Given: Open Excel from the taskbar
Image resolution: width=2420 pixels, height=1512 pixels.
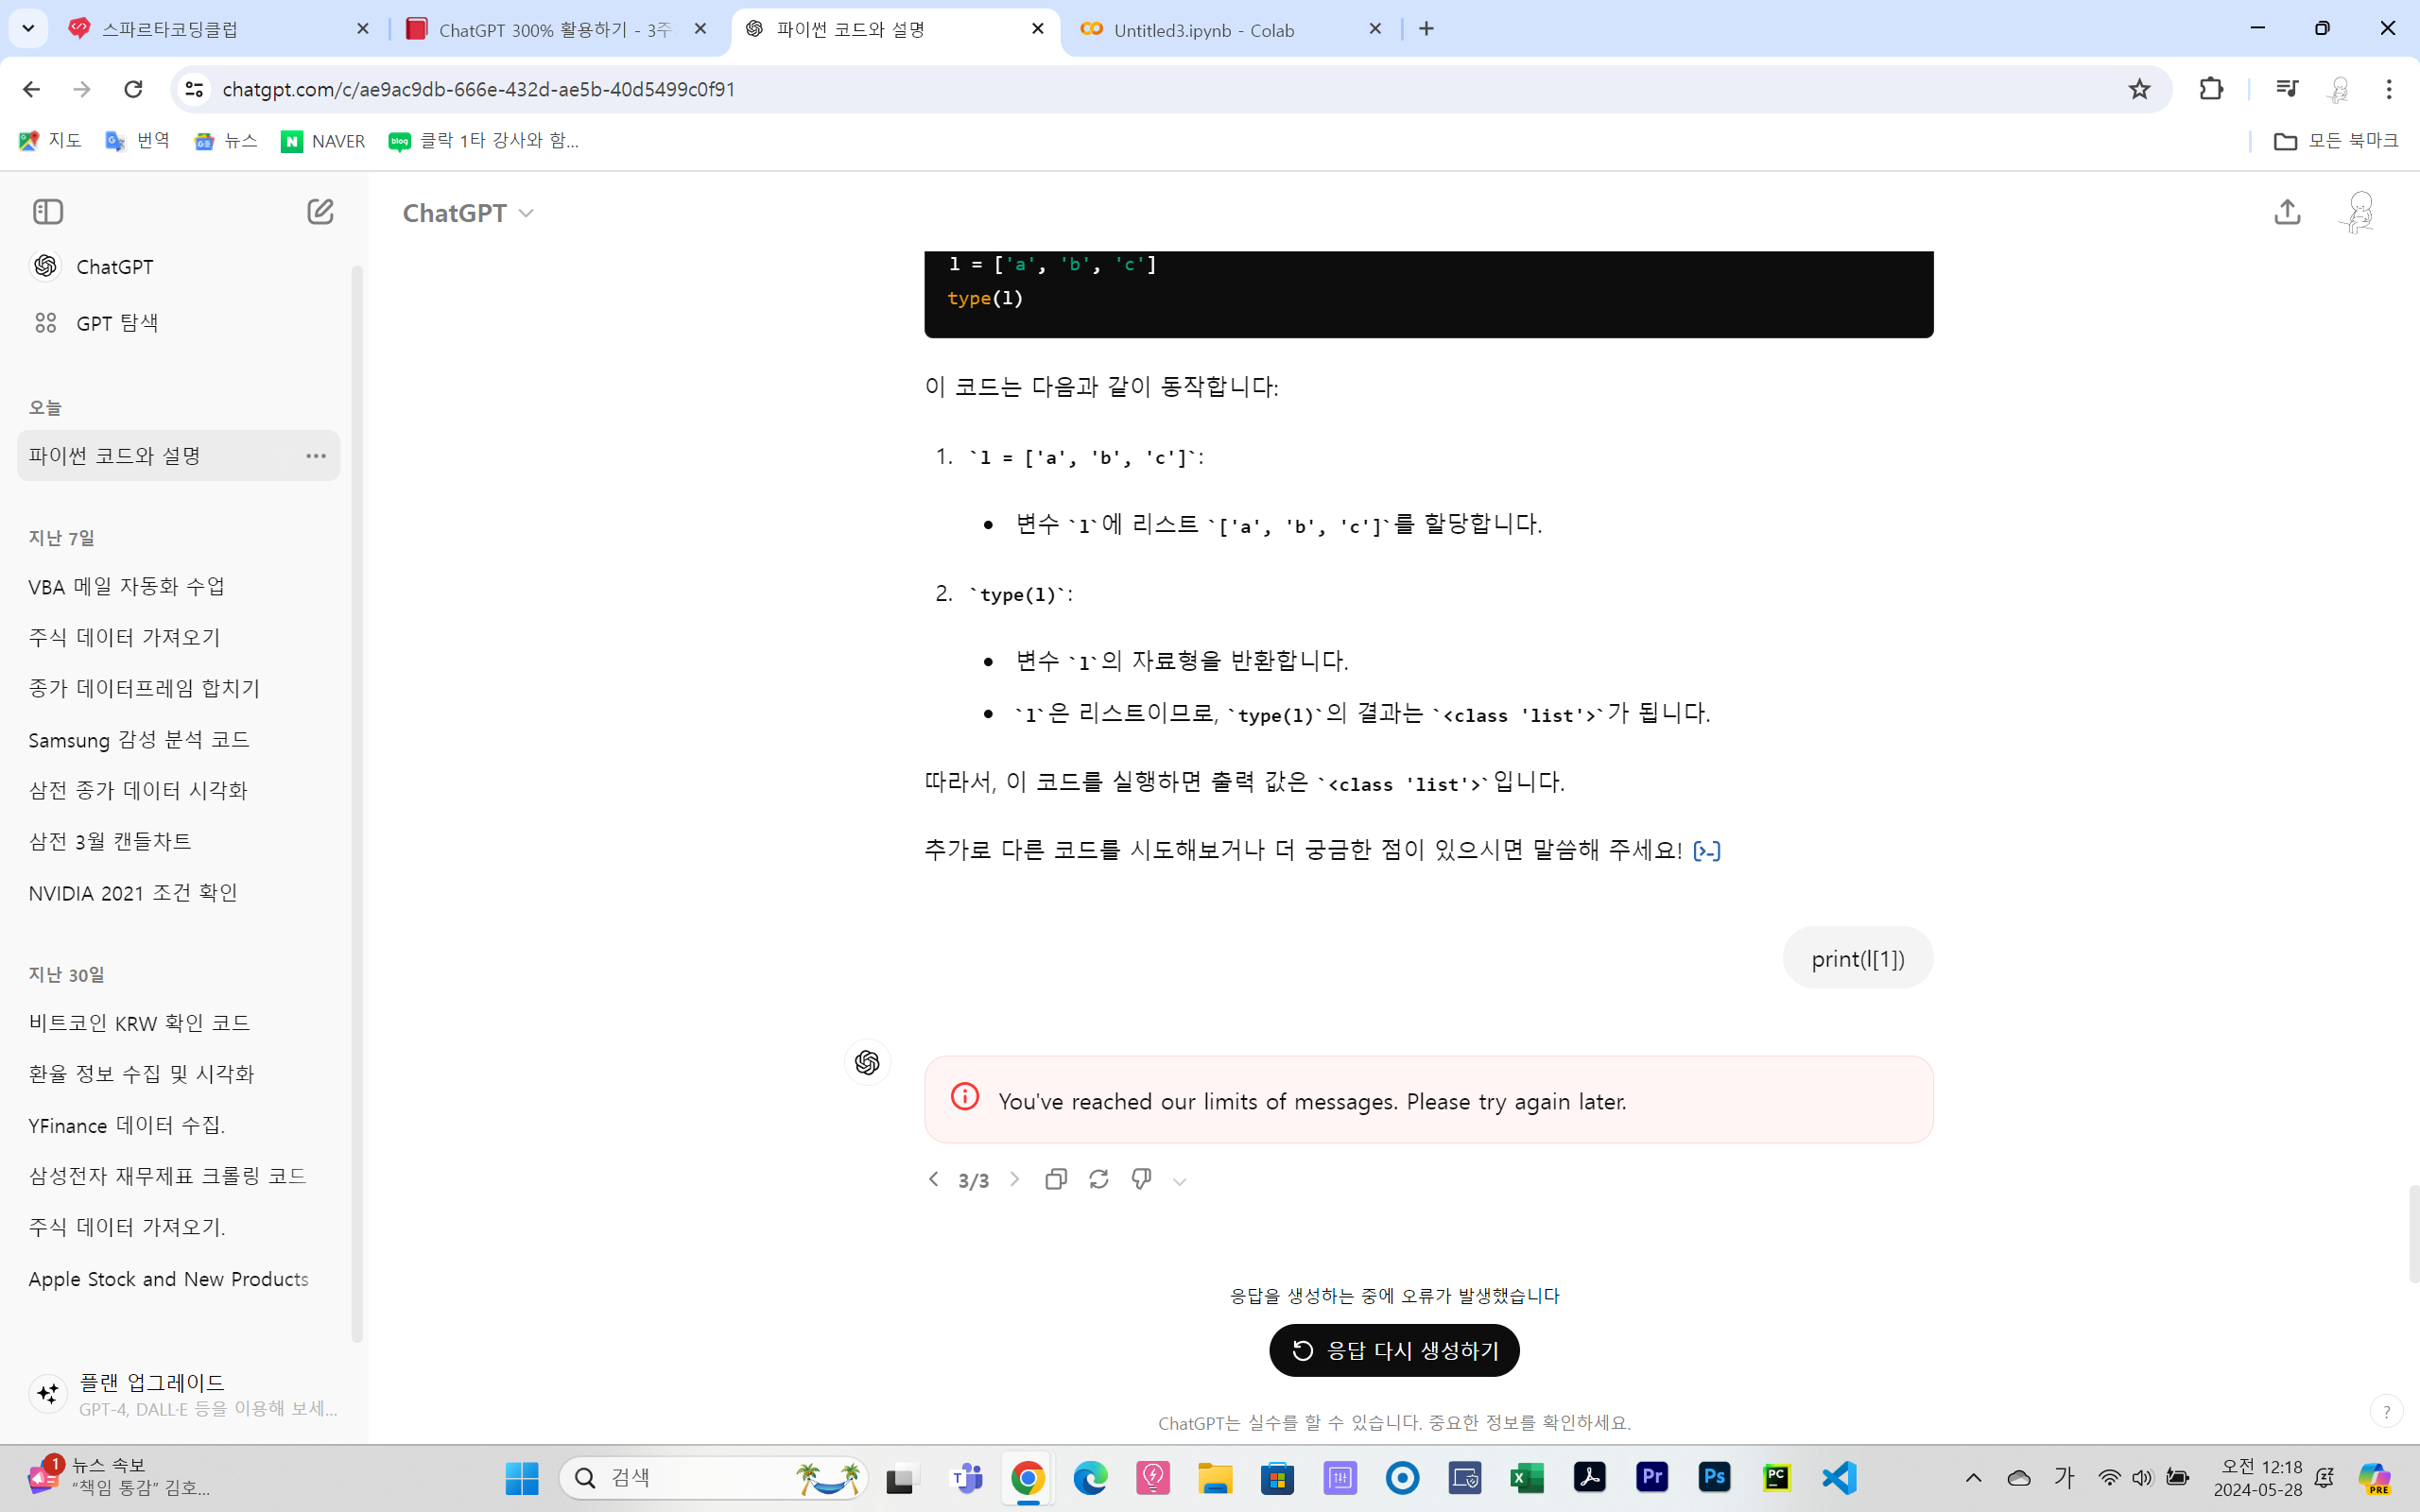Looking at the screenshot, I should coord(1527,1478).
